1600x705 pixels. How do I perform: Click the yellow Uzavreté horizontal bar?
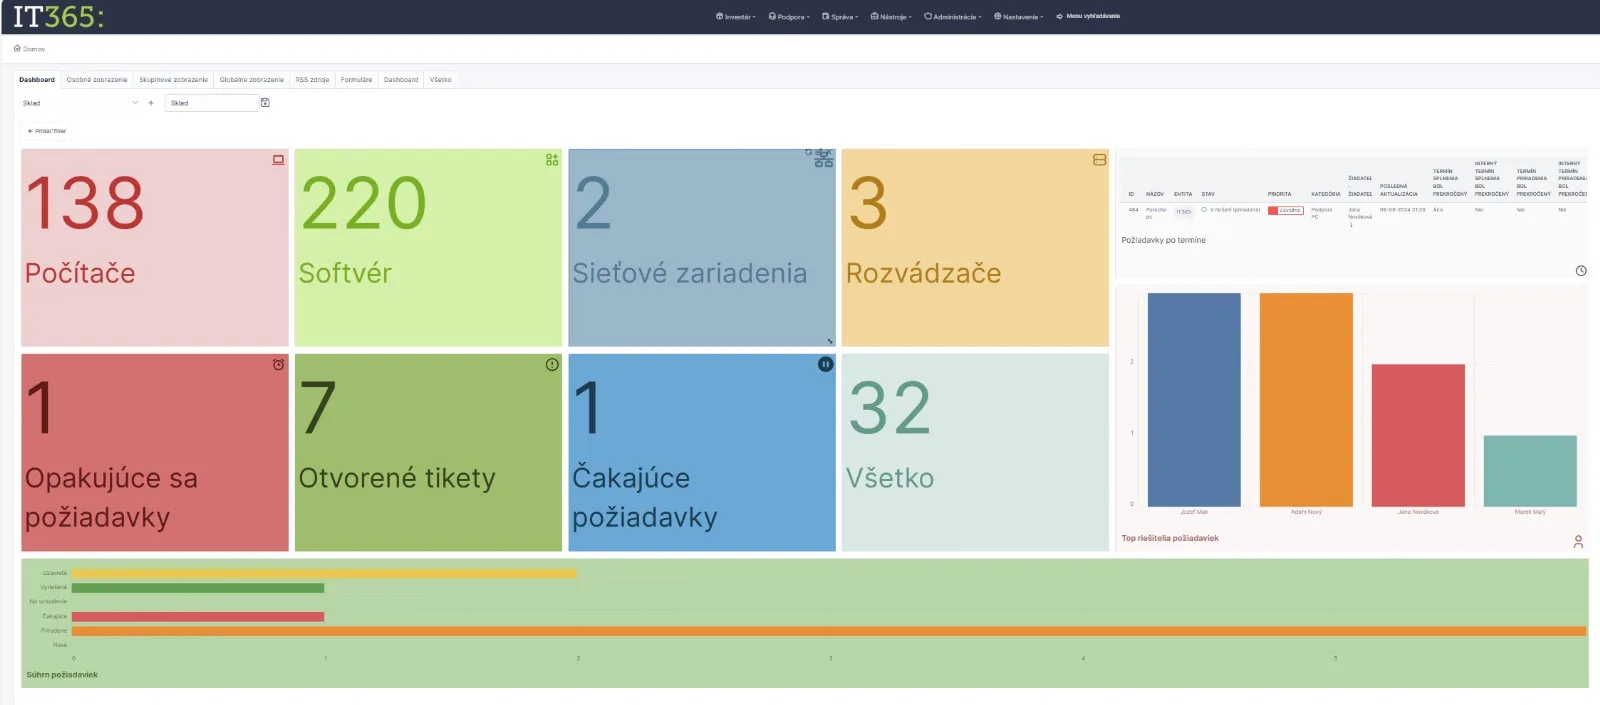pyautogui.click(x=324, y=574)
